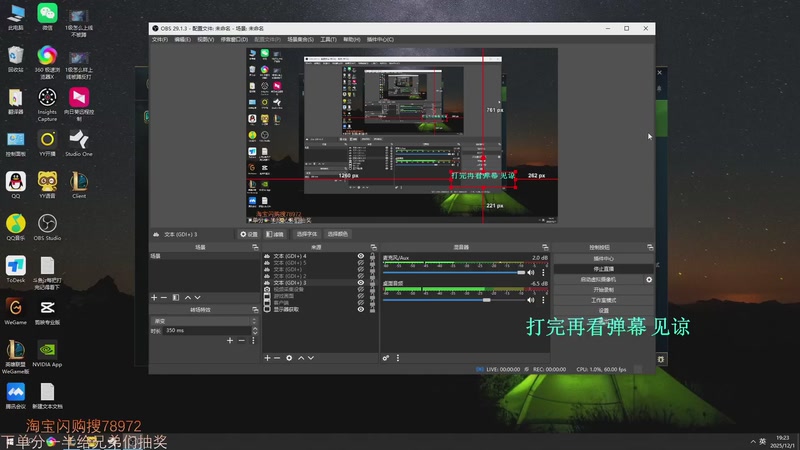
Task: Remove scene transition with minus icon
Action: click(241, 340)
